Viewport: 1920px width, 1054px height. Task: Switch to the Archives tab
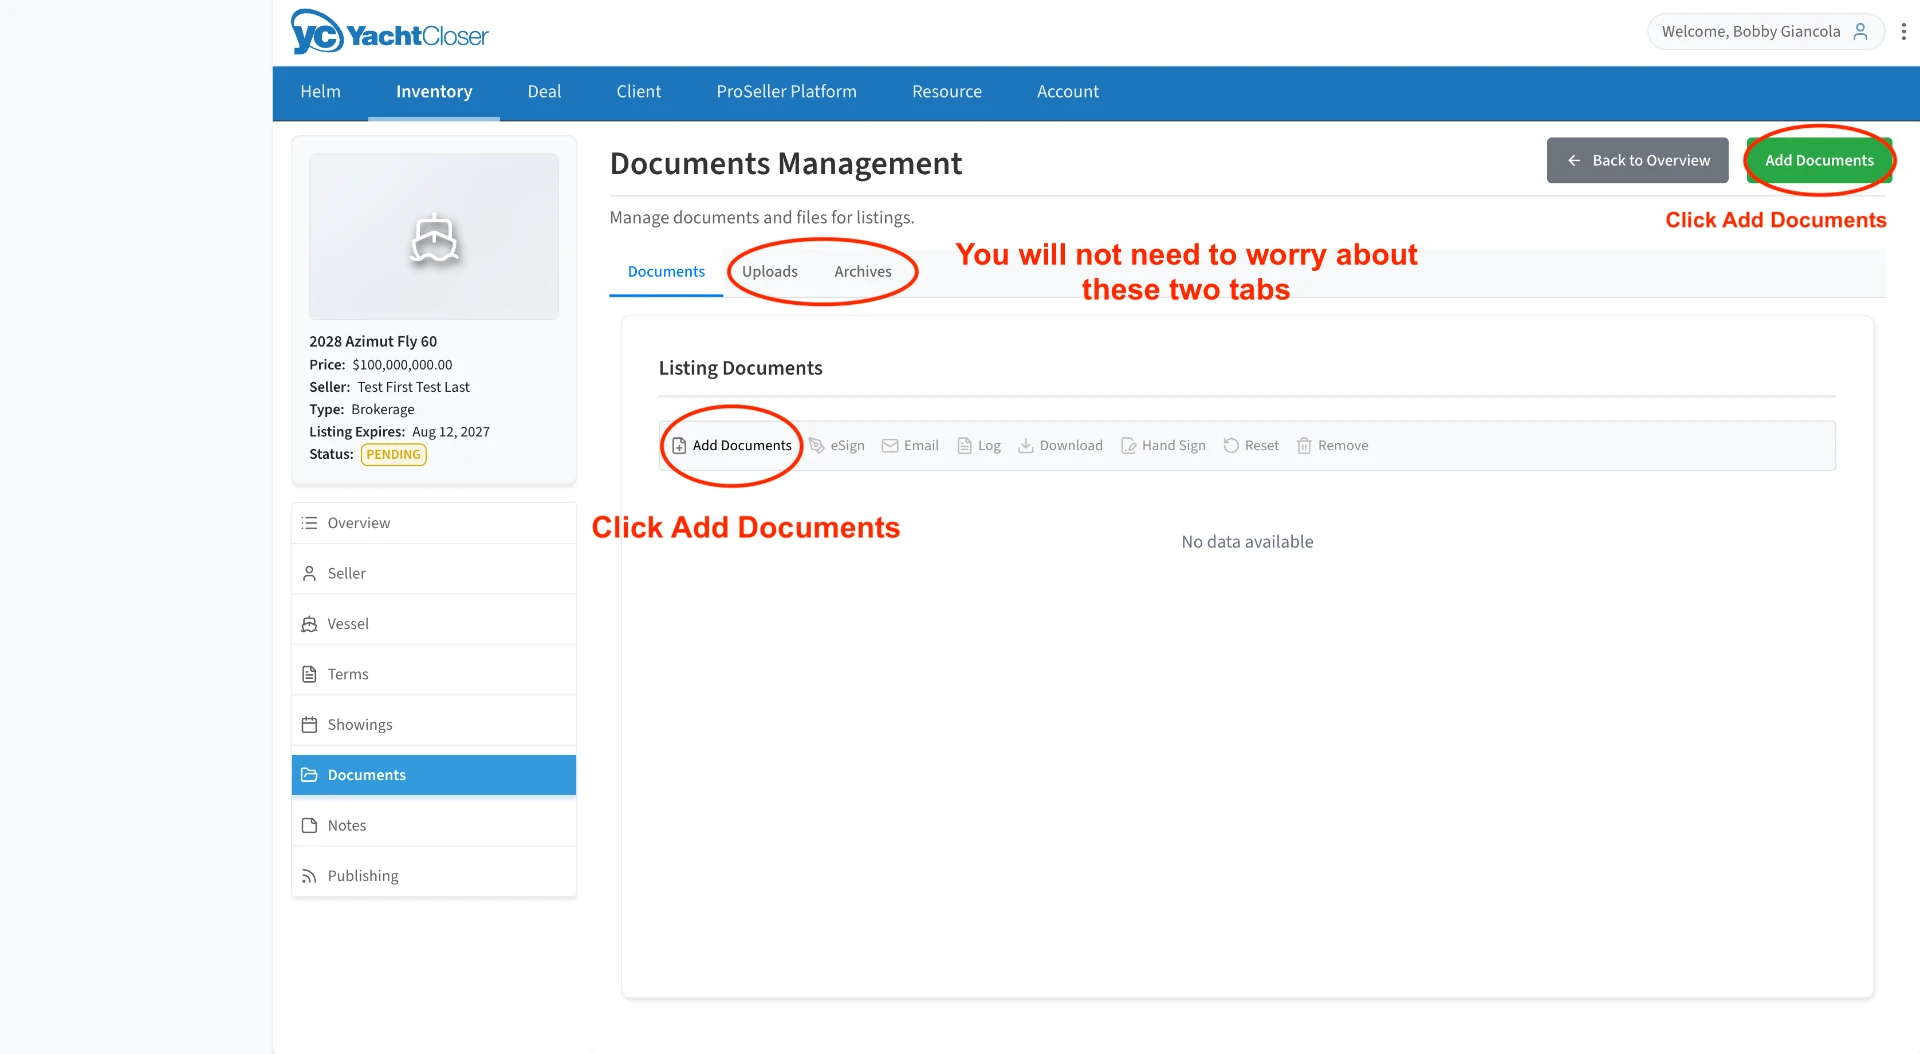(863, 272)
